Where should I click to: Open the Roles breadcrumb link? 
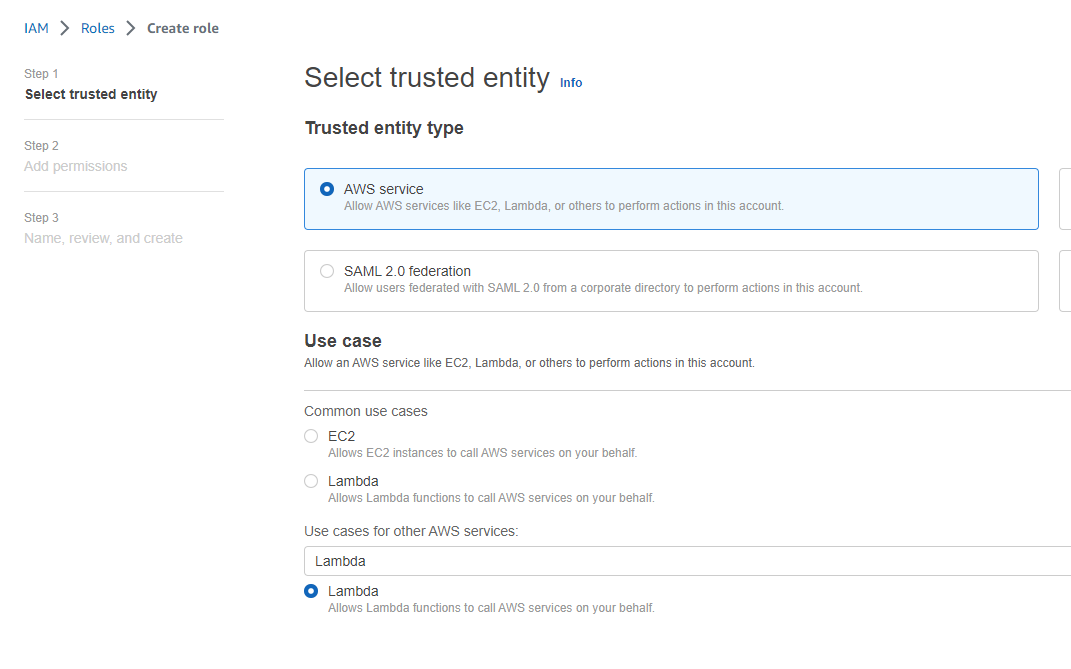pos(98,28)
